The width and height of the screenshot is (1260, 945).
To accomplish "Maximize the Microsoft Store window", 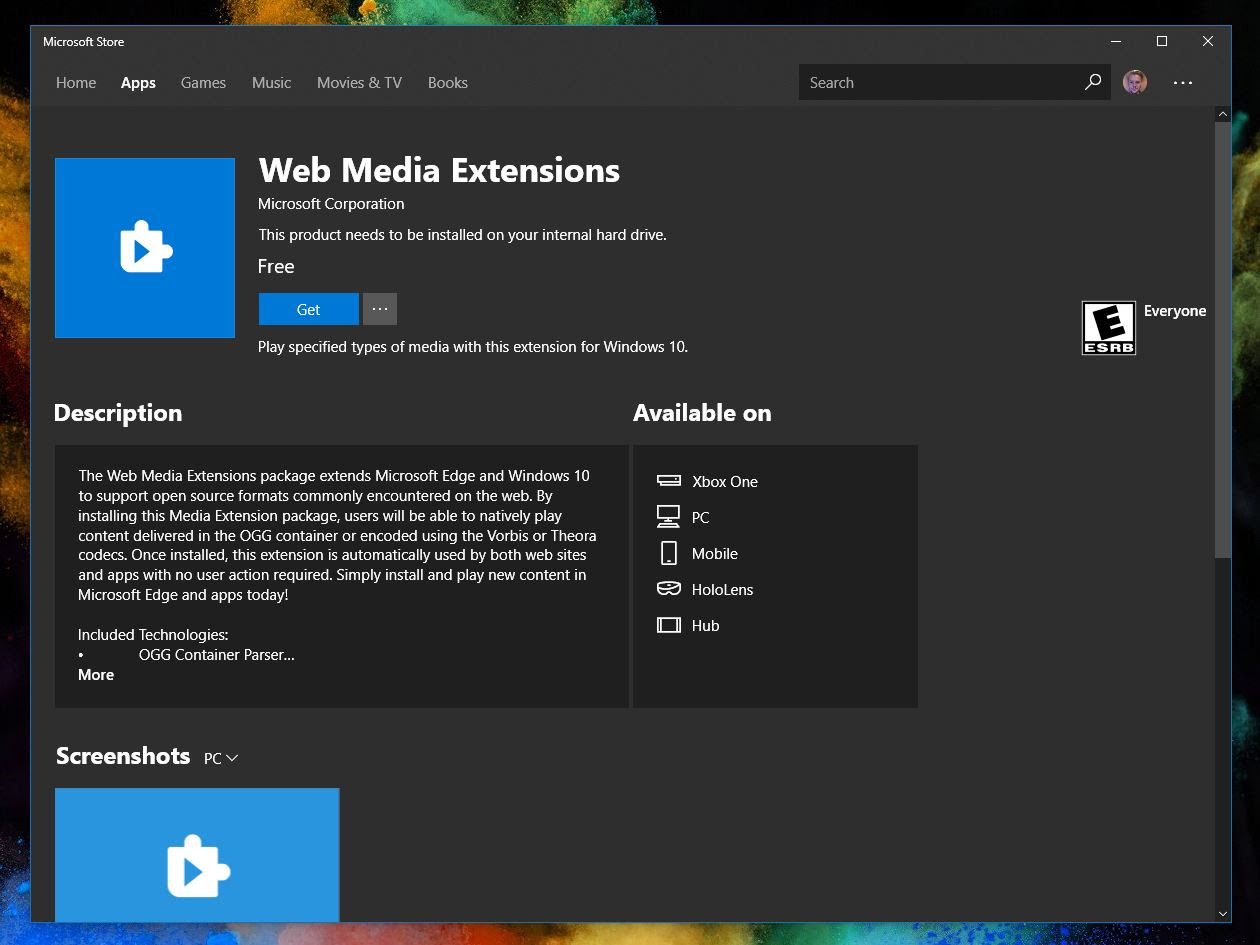I will 1162,41.
